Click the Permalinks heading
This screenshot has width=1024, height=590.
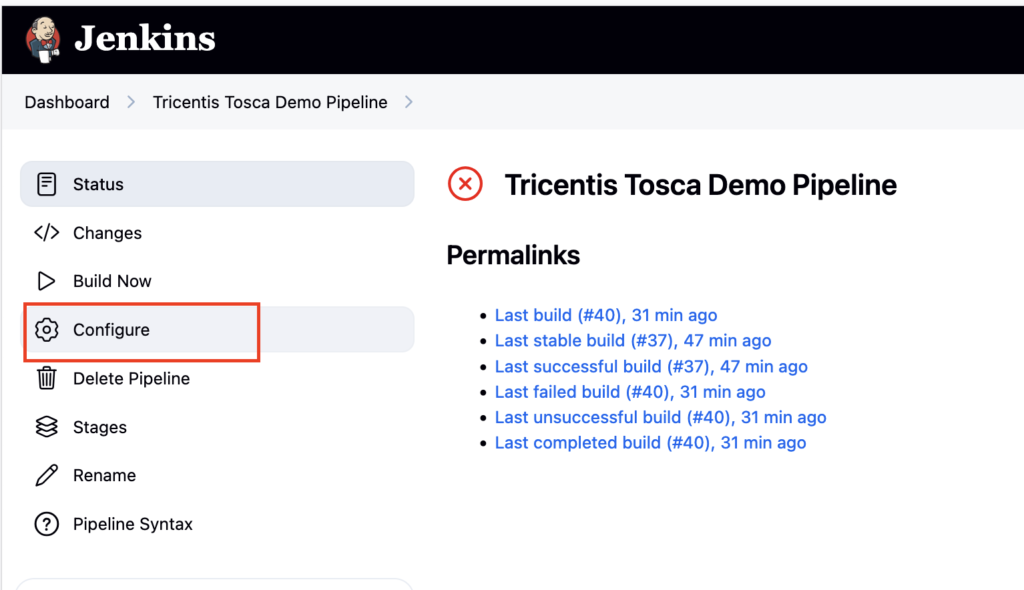pyautogui.click(x=513, y=255)
